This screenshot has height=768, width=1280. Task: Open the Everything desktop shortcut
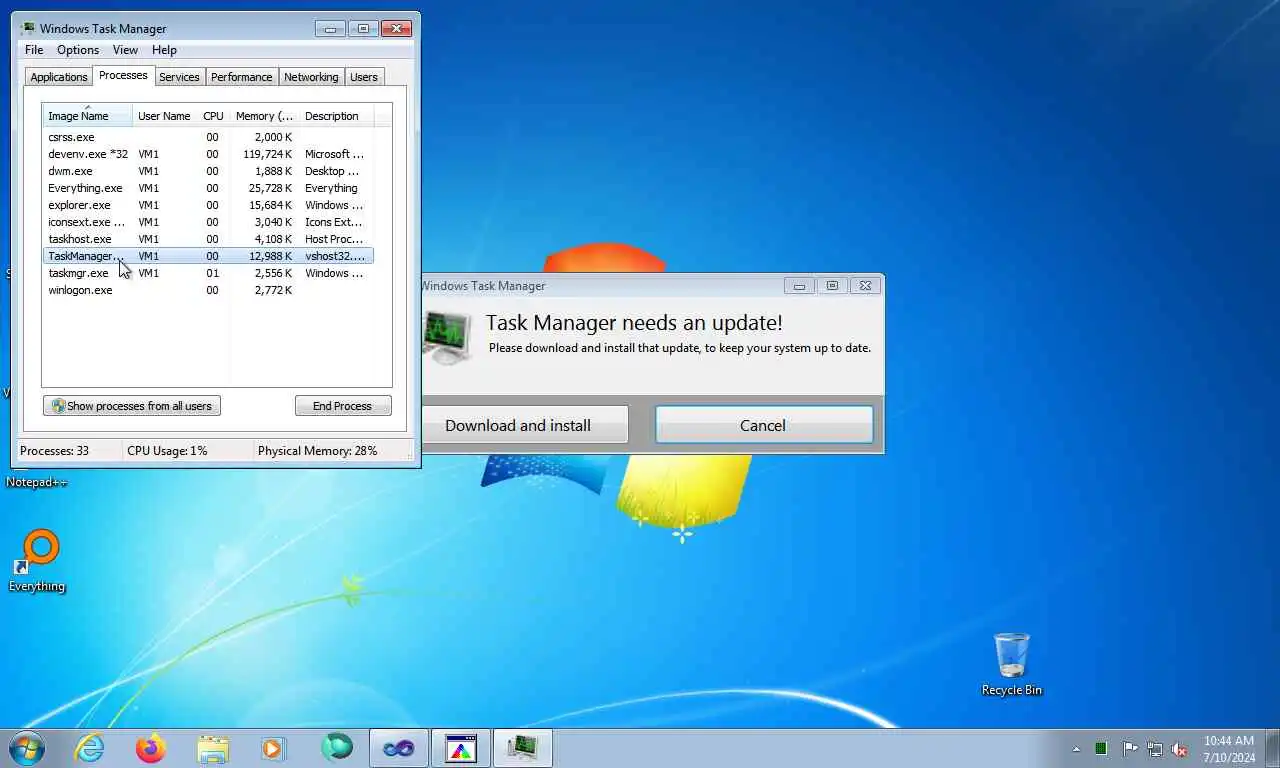click(37, 560)
